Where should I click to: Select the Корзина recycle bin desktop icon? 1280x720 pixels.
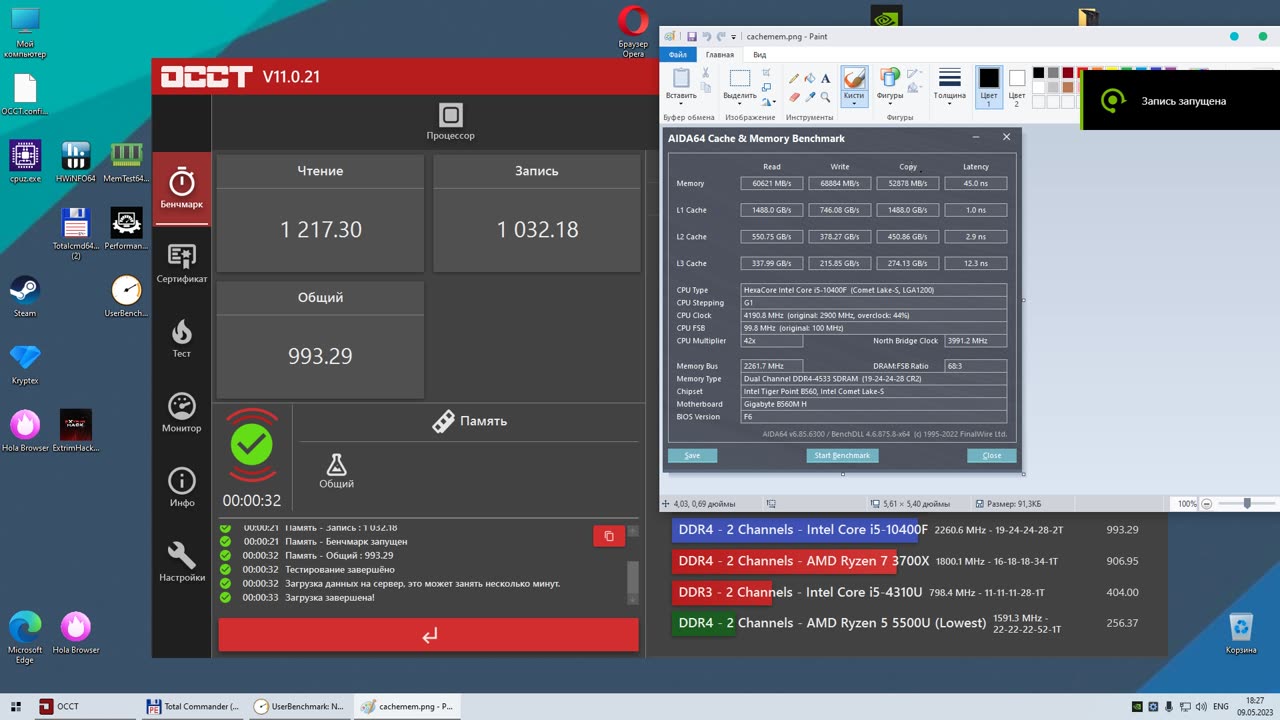(1241, 634)
